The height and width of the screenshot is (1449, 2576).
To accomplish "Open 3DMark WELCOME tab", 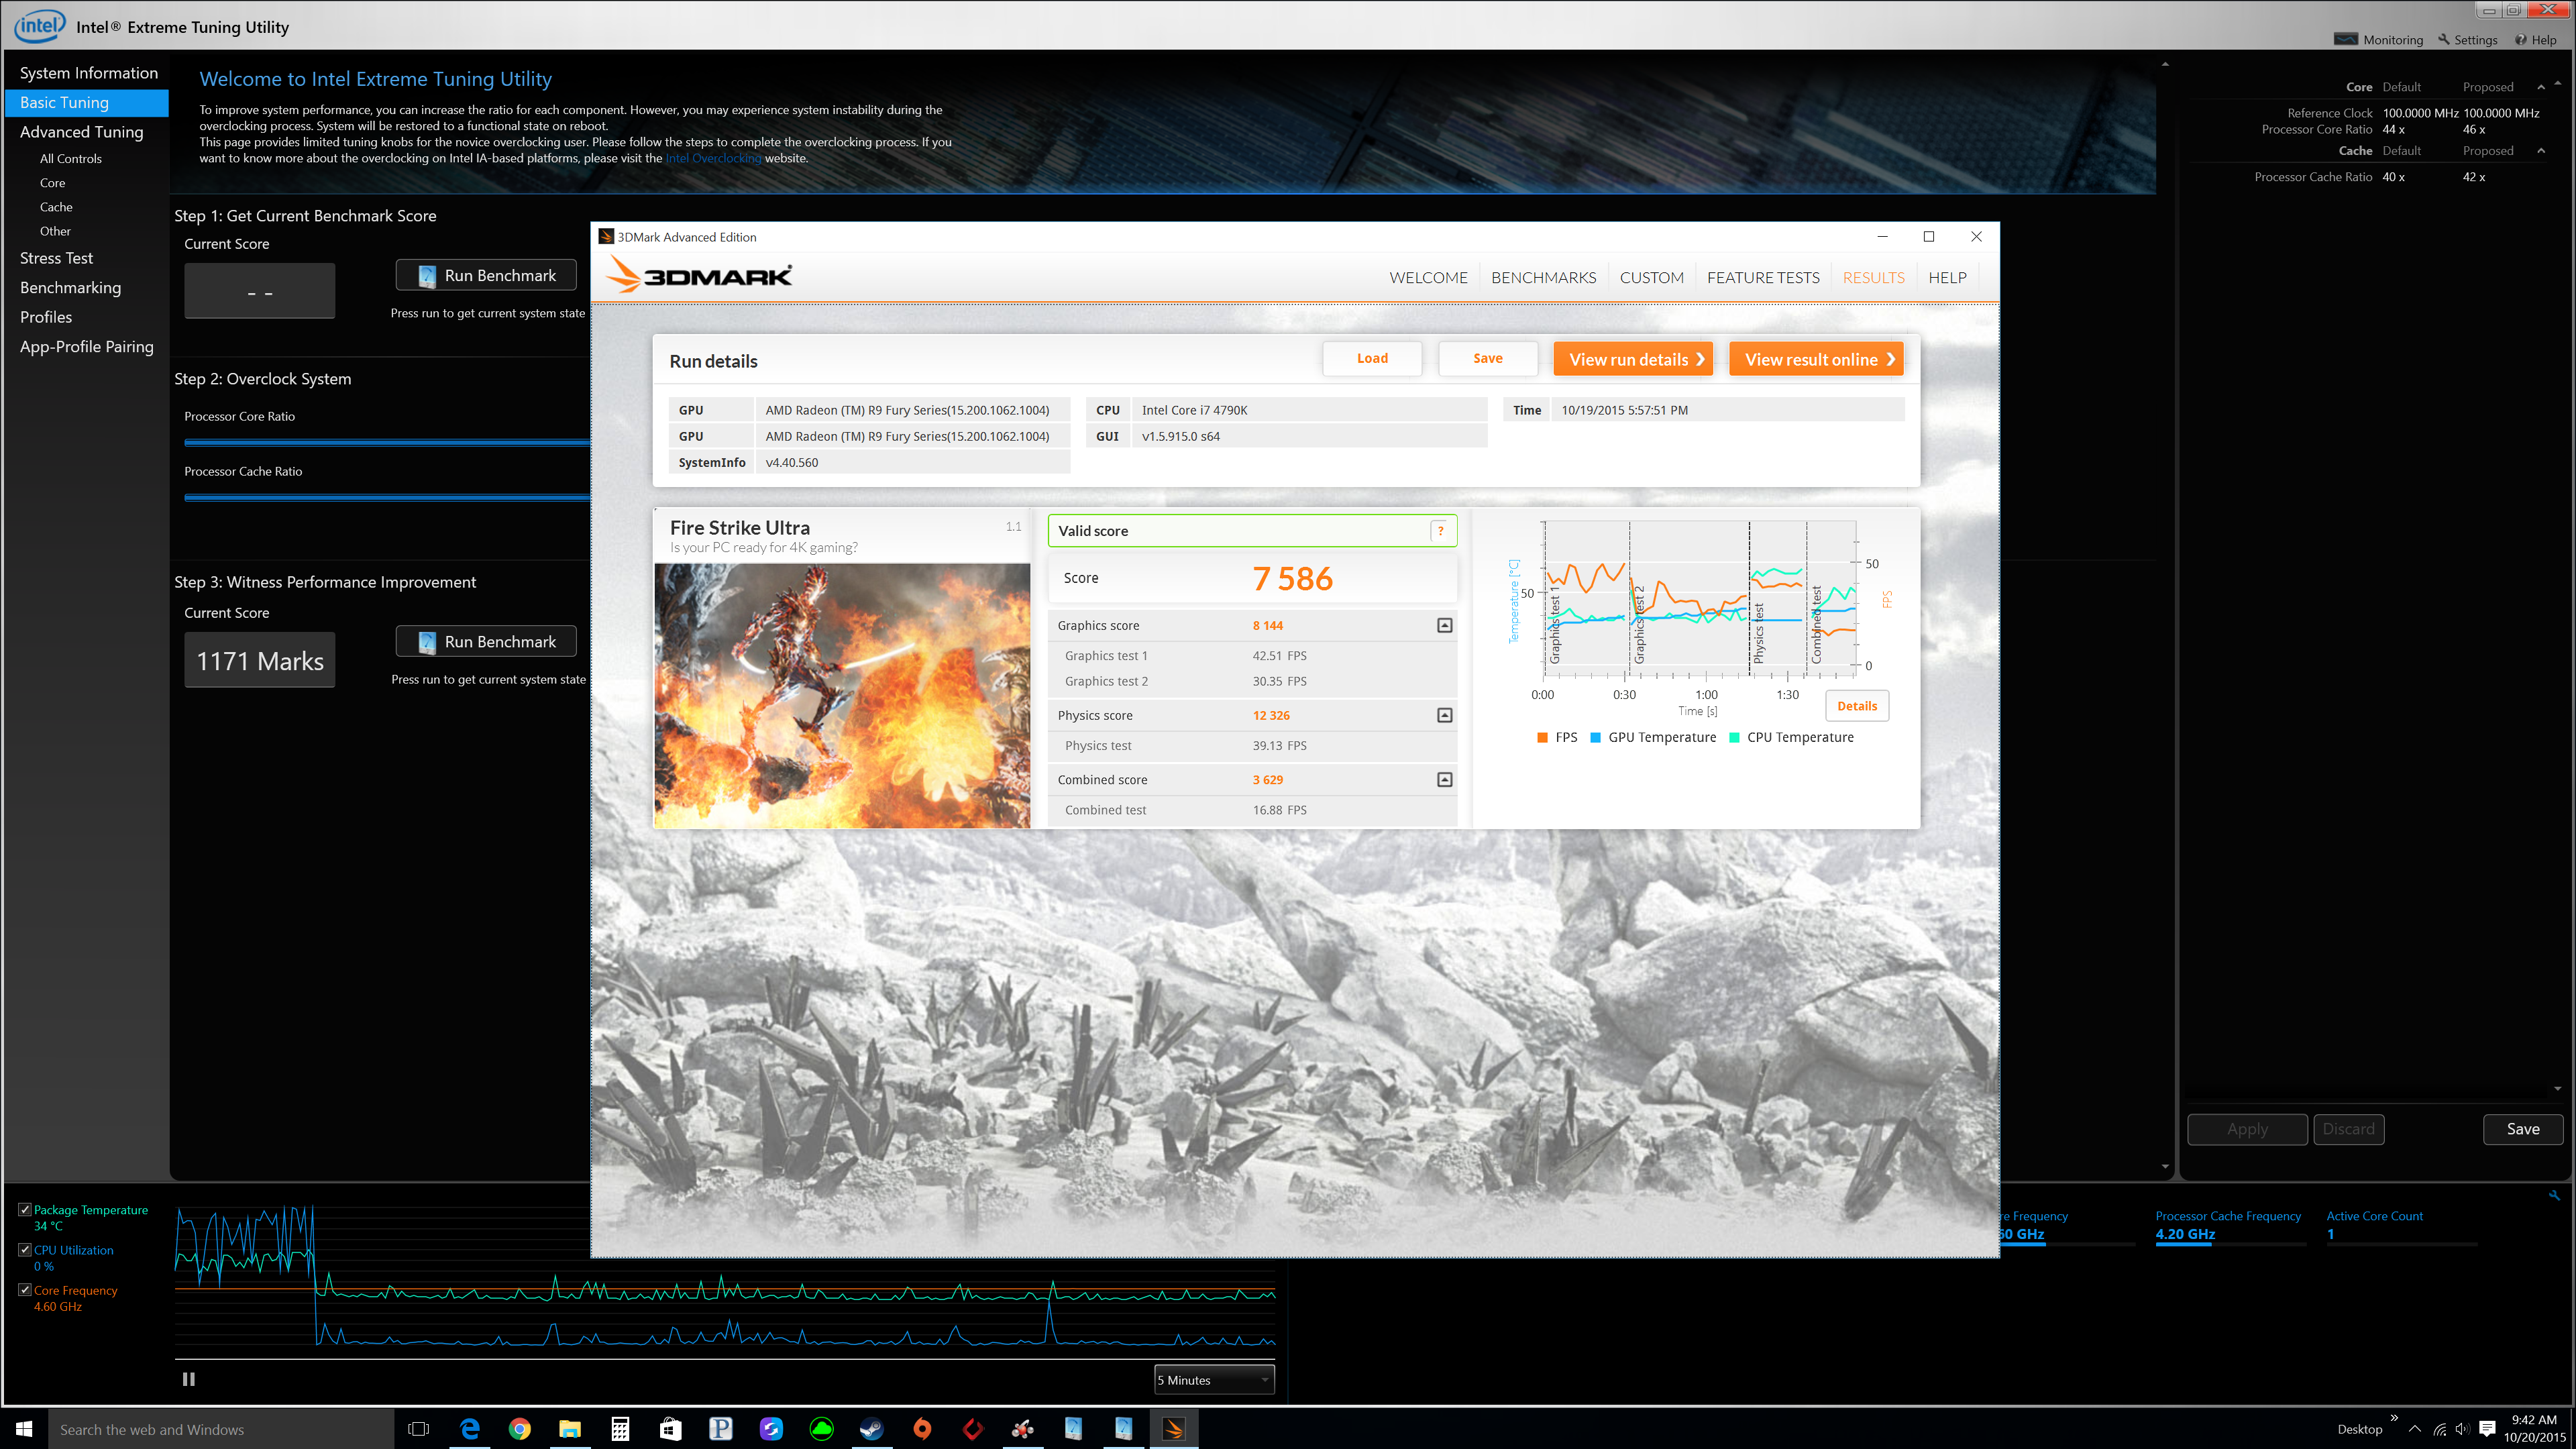I will (1428, 278).
